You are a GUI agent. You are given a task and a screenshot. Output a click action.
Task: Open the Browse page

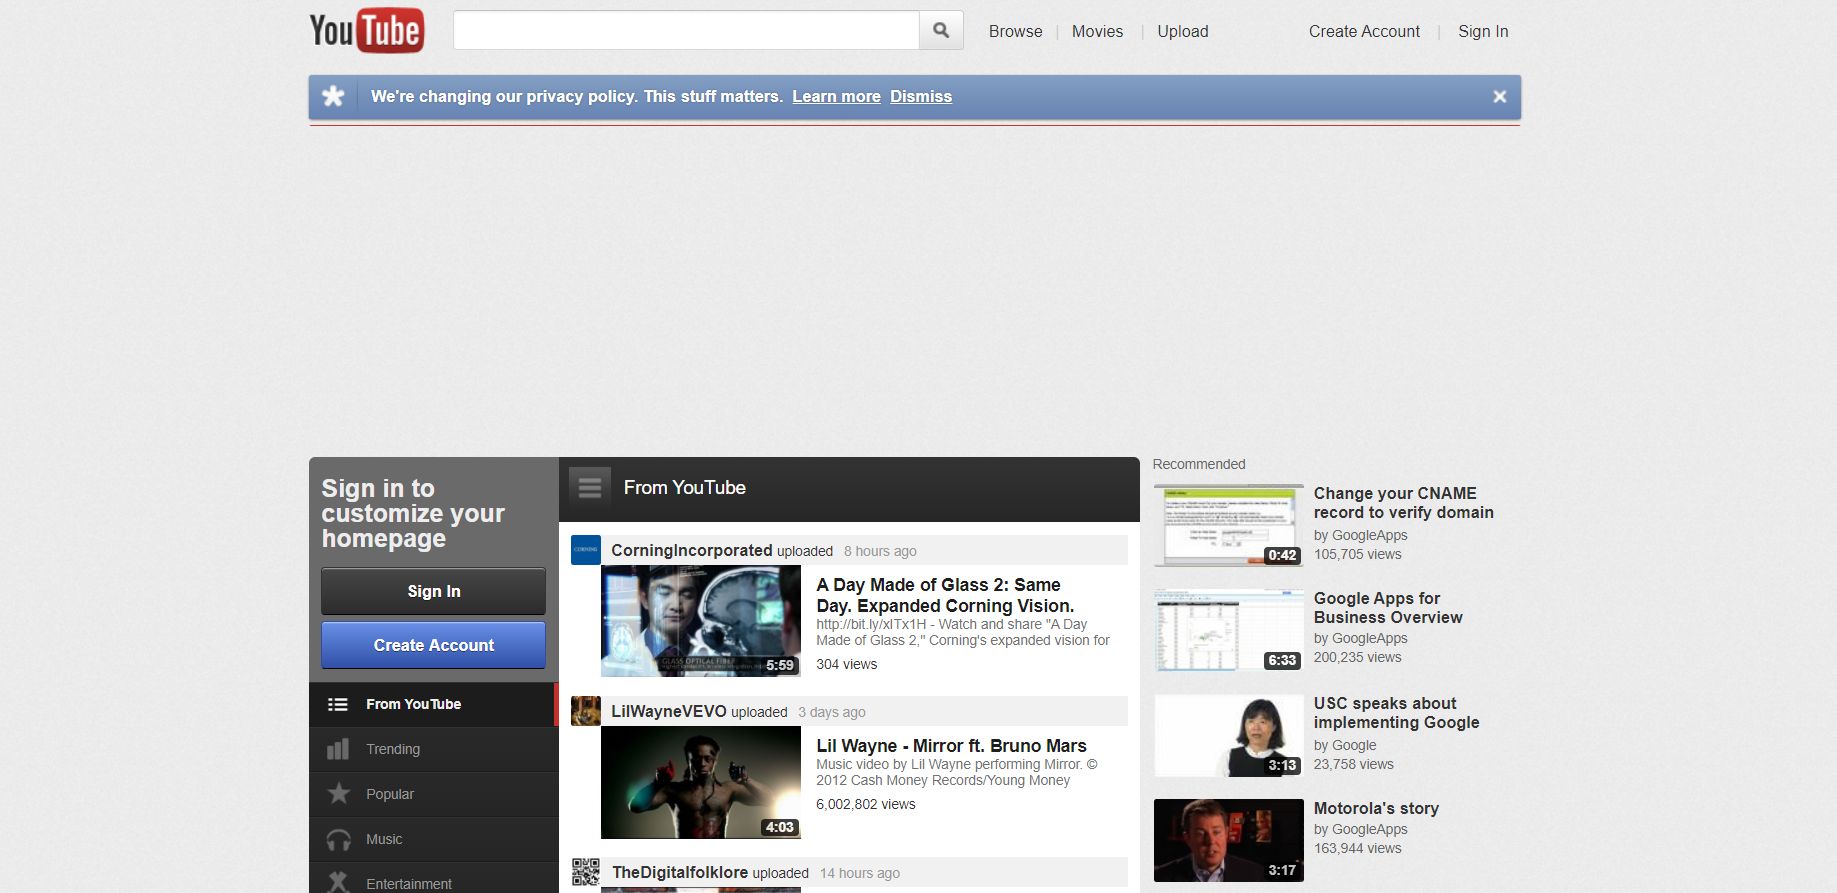tap(1015, 31)
